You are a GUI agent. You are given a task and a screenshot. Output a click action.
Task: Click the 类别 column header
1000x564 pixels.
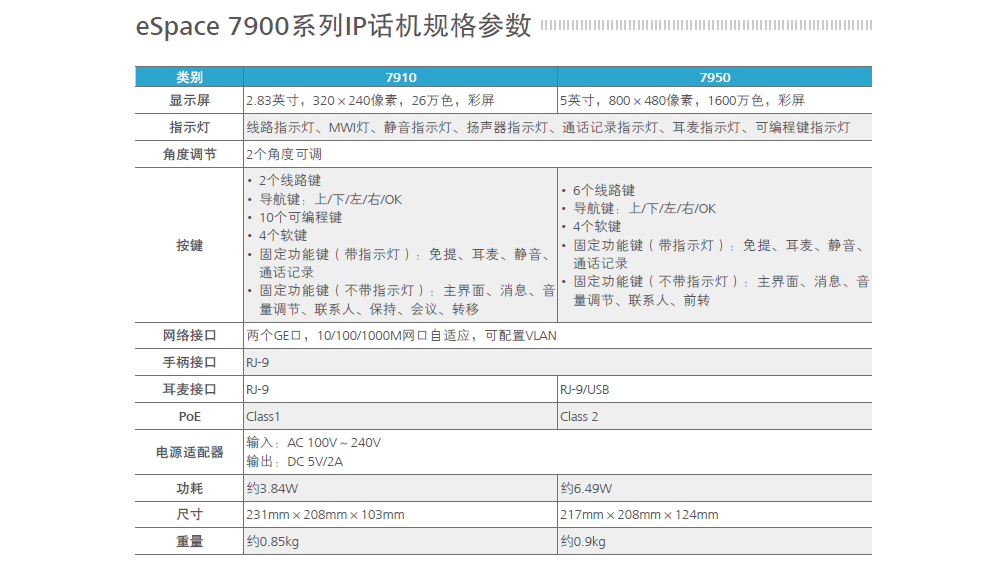point(189,77)
